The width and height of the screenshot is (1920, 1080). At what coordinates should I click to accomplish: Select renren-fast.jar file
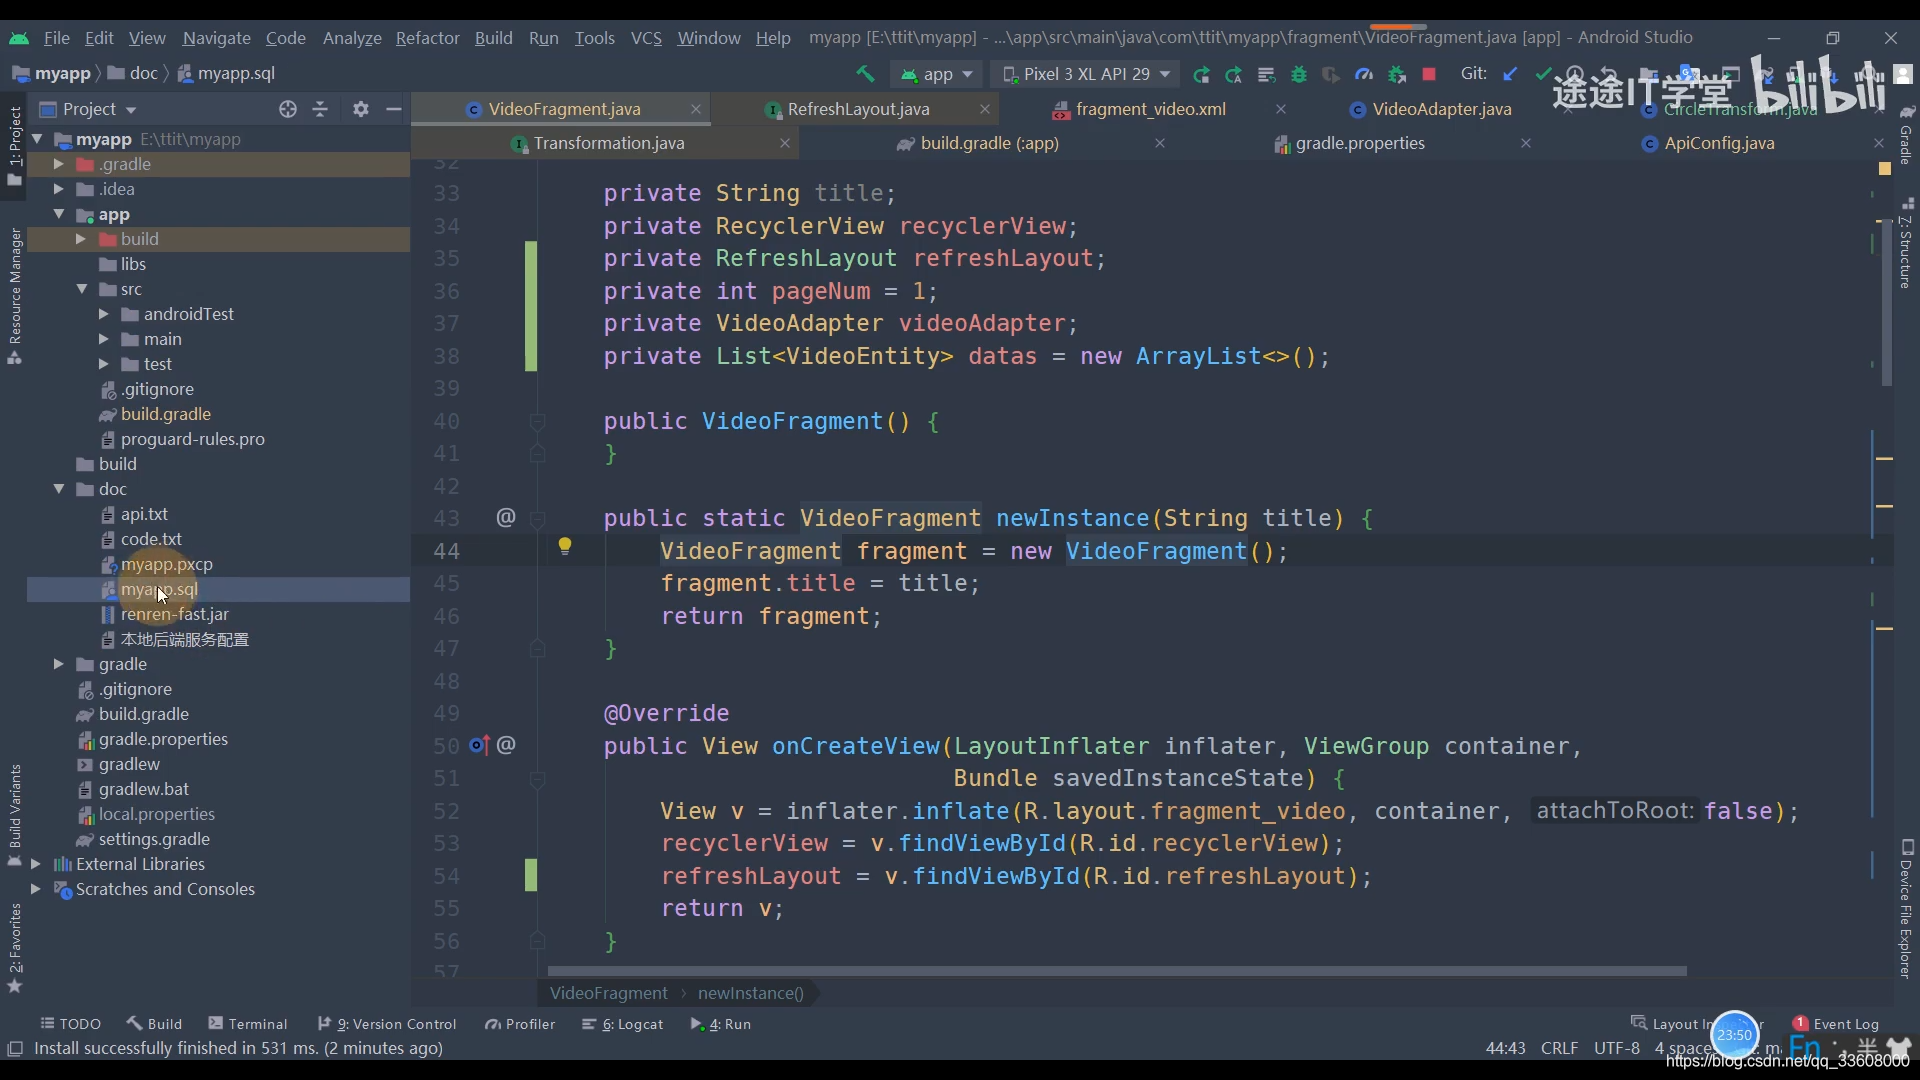[174, 614]
